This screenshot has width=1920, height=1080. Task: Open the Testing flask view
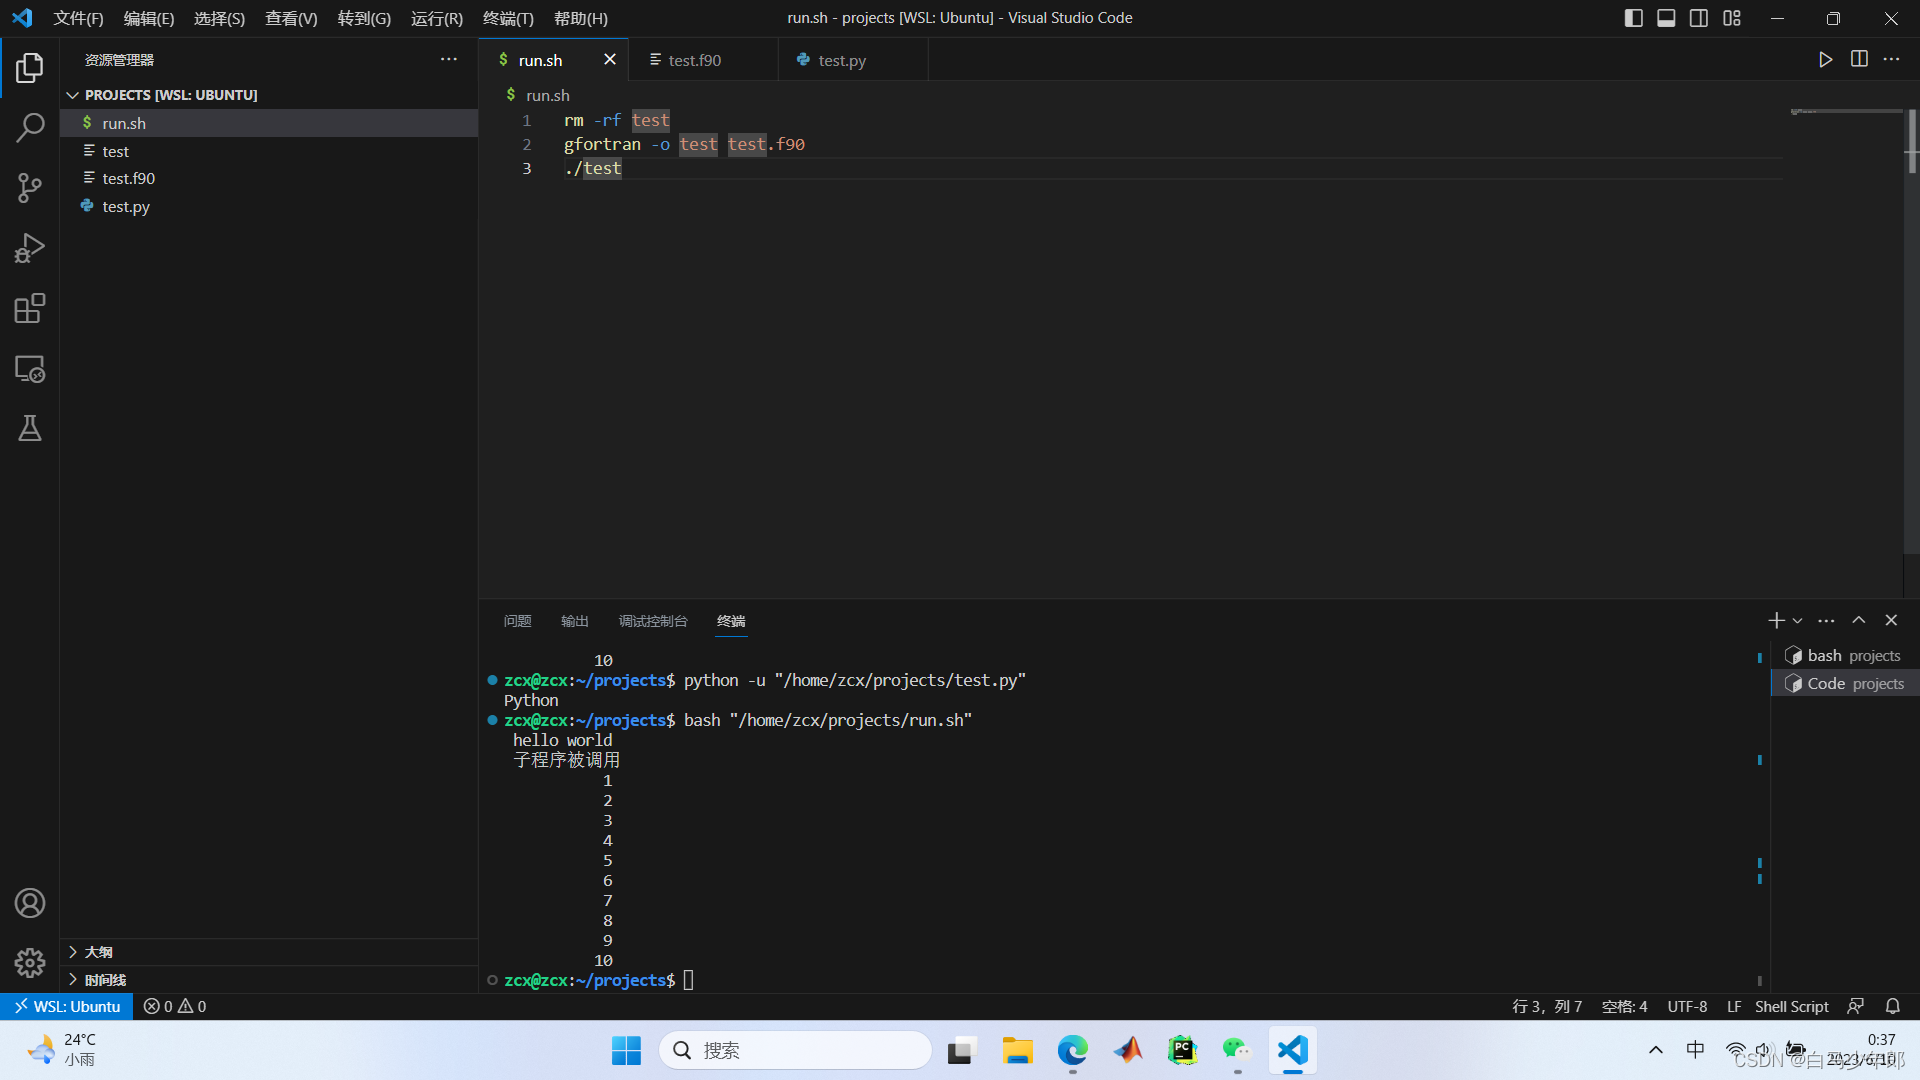point(30,429)
